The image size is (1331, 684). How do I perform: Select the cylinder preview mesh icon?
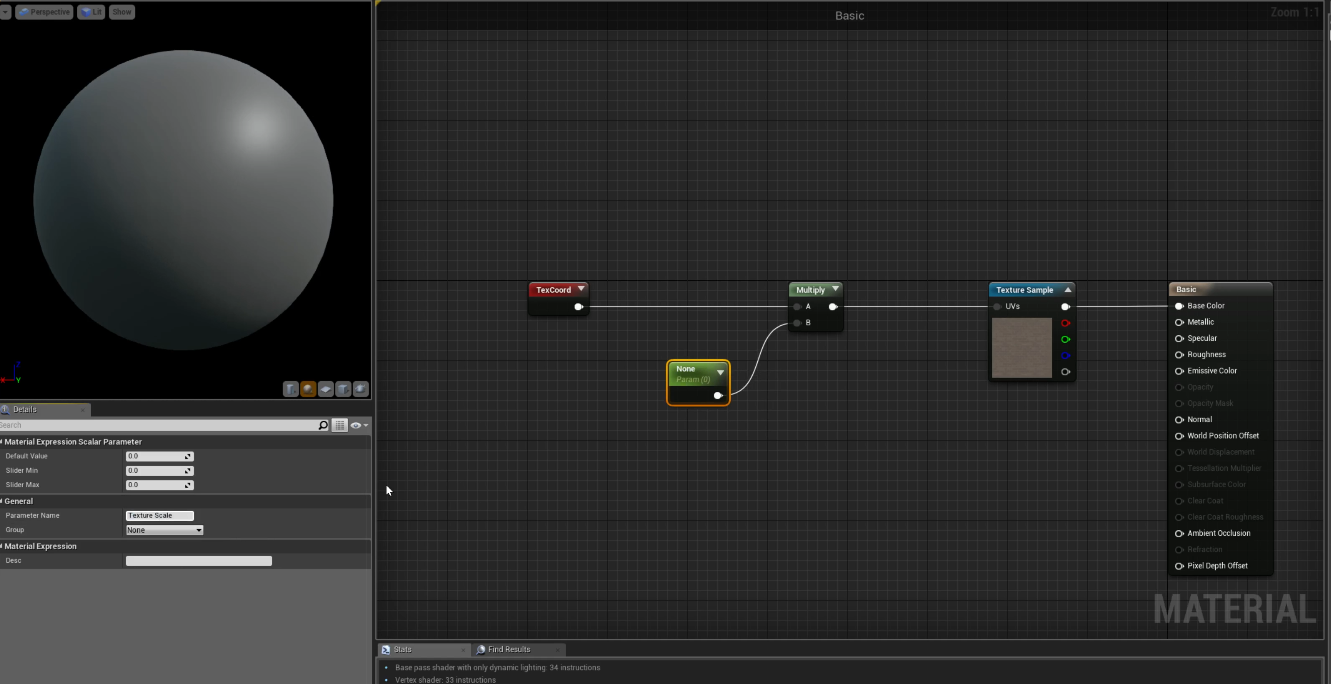(x=291, y=389)
